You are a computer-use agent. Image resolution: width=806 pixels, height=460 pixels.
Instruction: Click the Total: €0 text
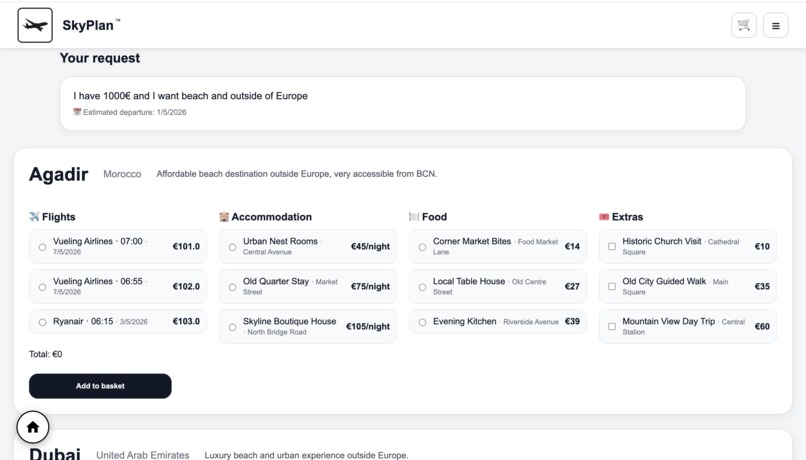[46, 354]
